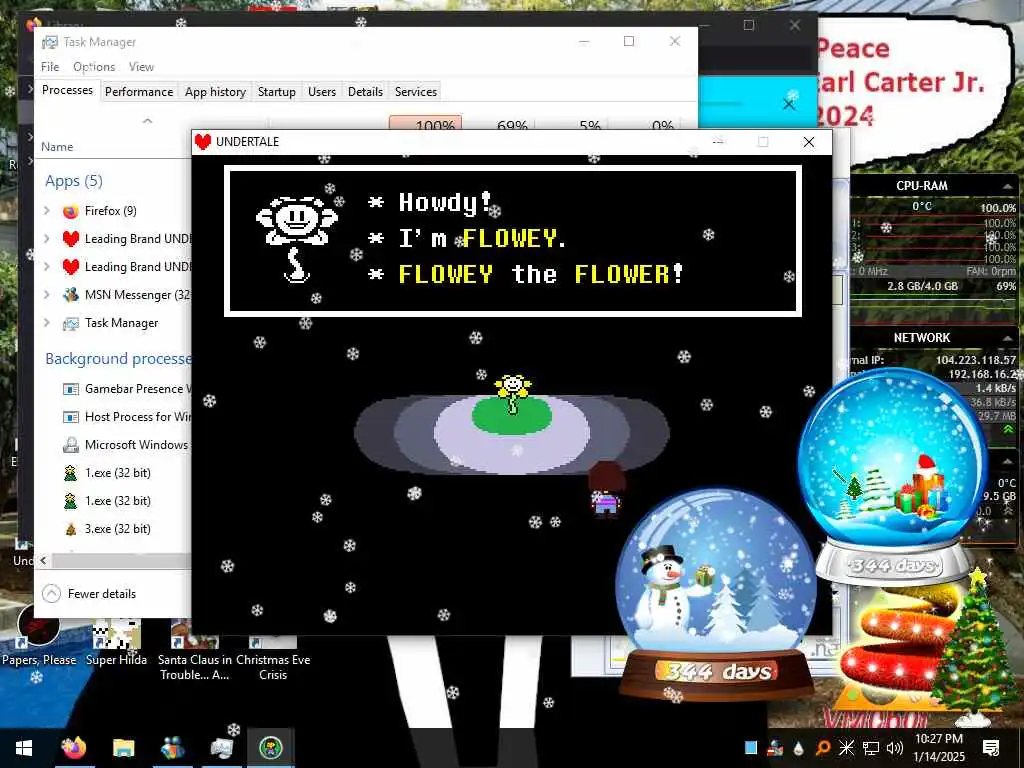Click the water drop tray icon
This screenshot has height=768, width=1024.
pyautogui.click(x=799, y=748)
